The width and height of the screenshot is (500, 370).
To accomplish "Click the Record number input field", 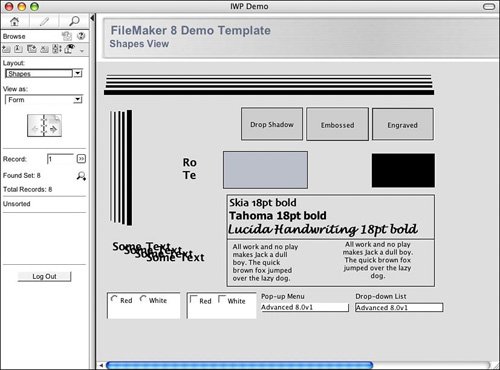I will pos(60,159).
